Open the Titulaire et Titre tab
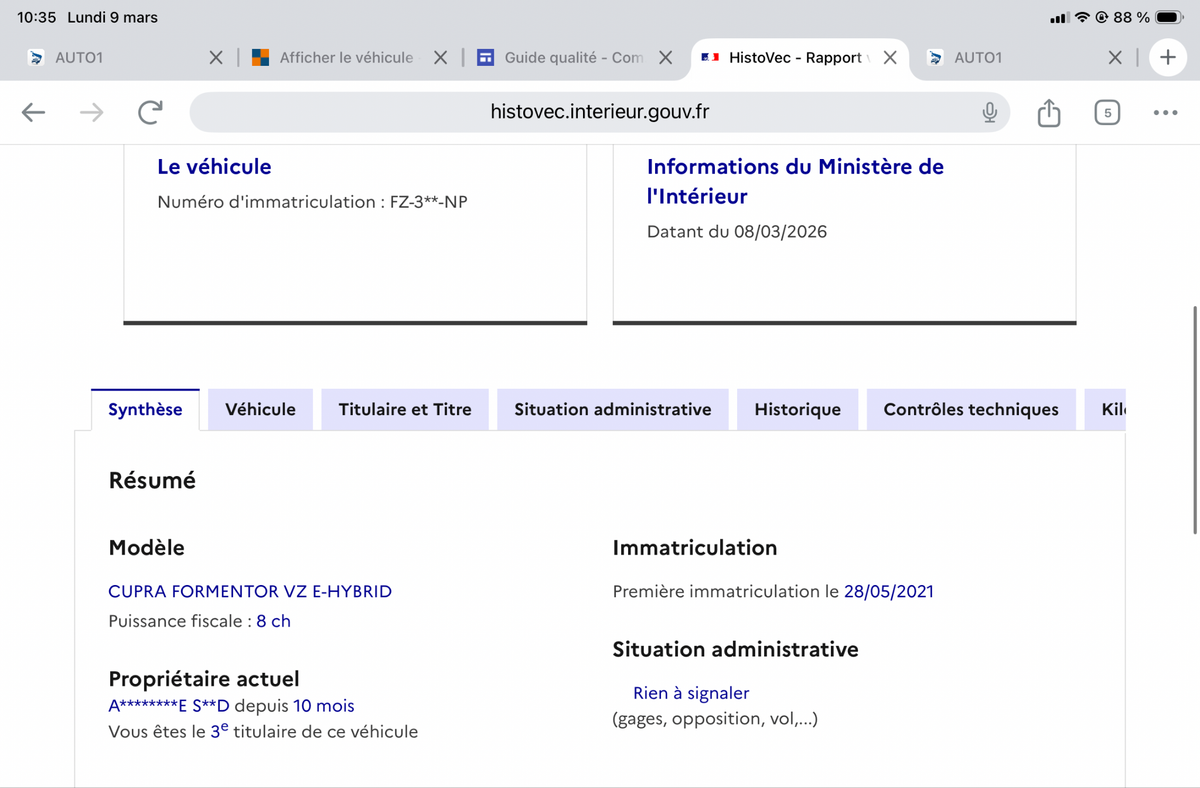Viewport: 1200px width, 788px height. (x=405, y=410)
